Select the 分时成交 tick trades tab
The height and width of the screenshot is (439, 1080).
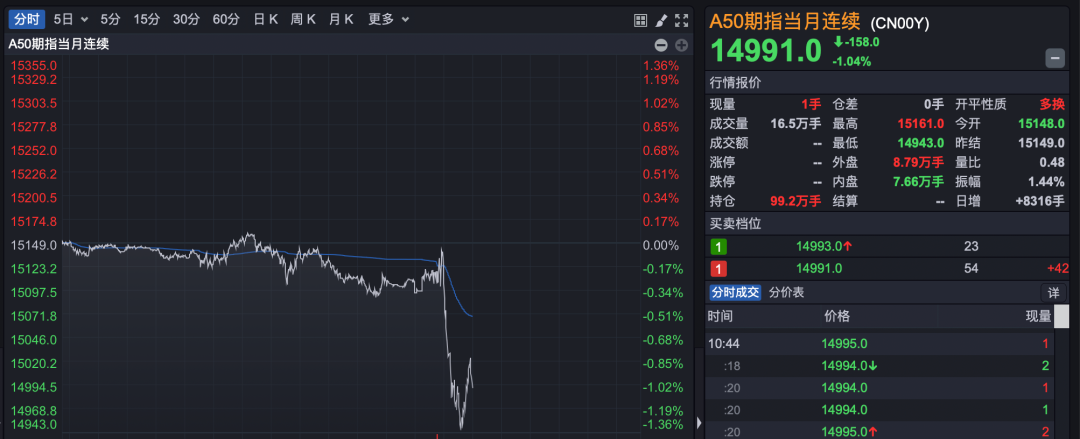pos(735,292)
